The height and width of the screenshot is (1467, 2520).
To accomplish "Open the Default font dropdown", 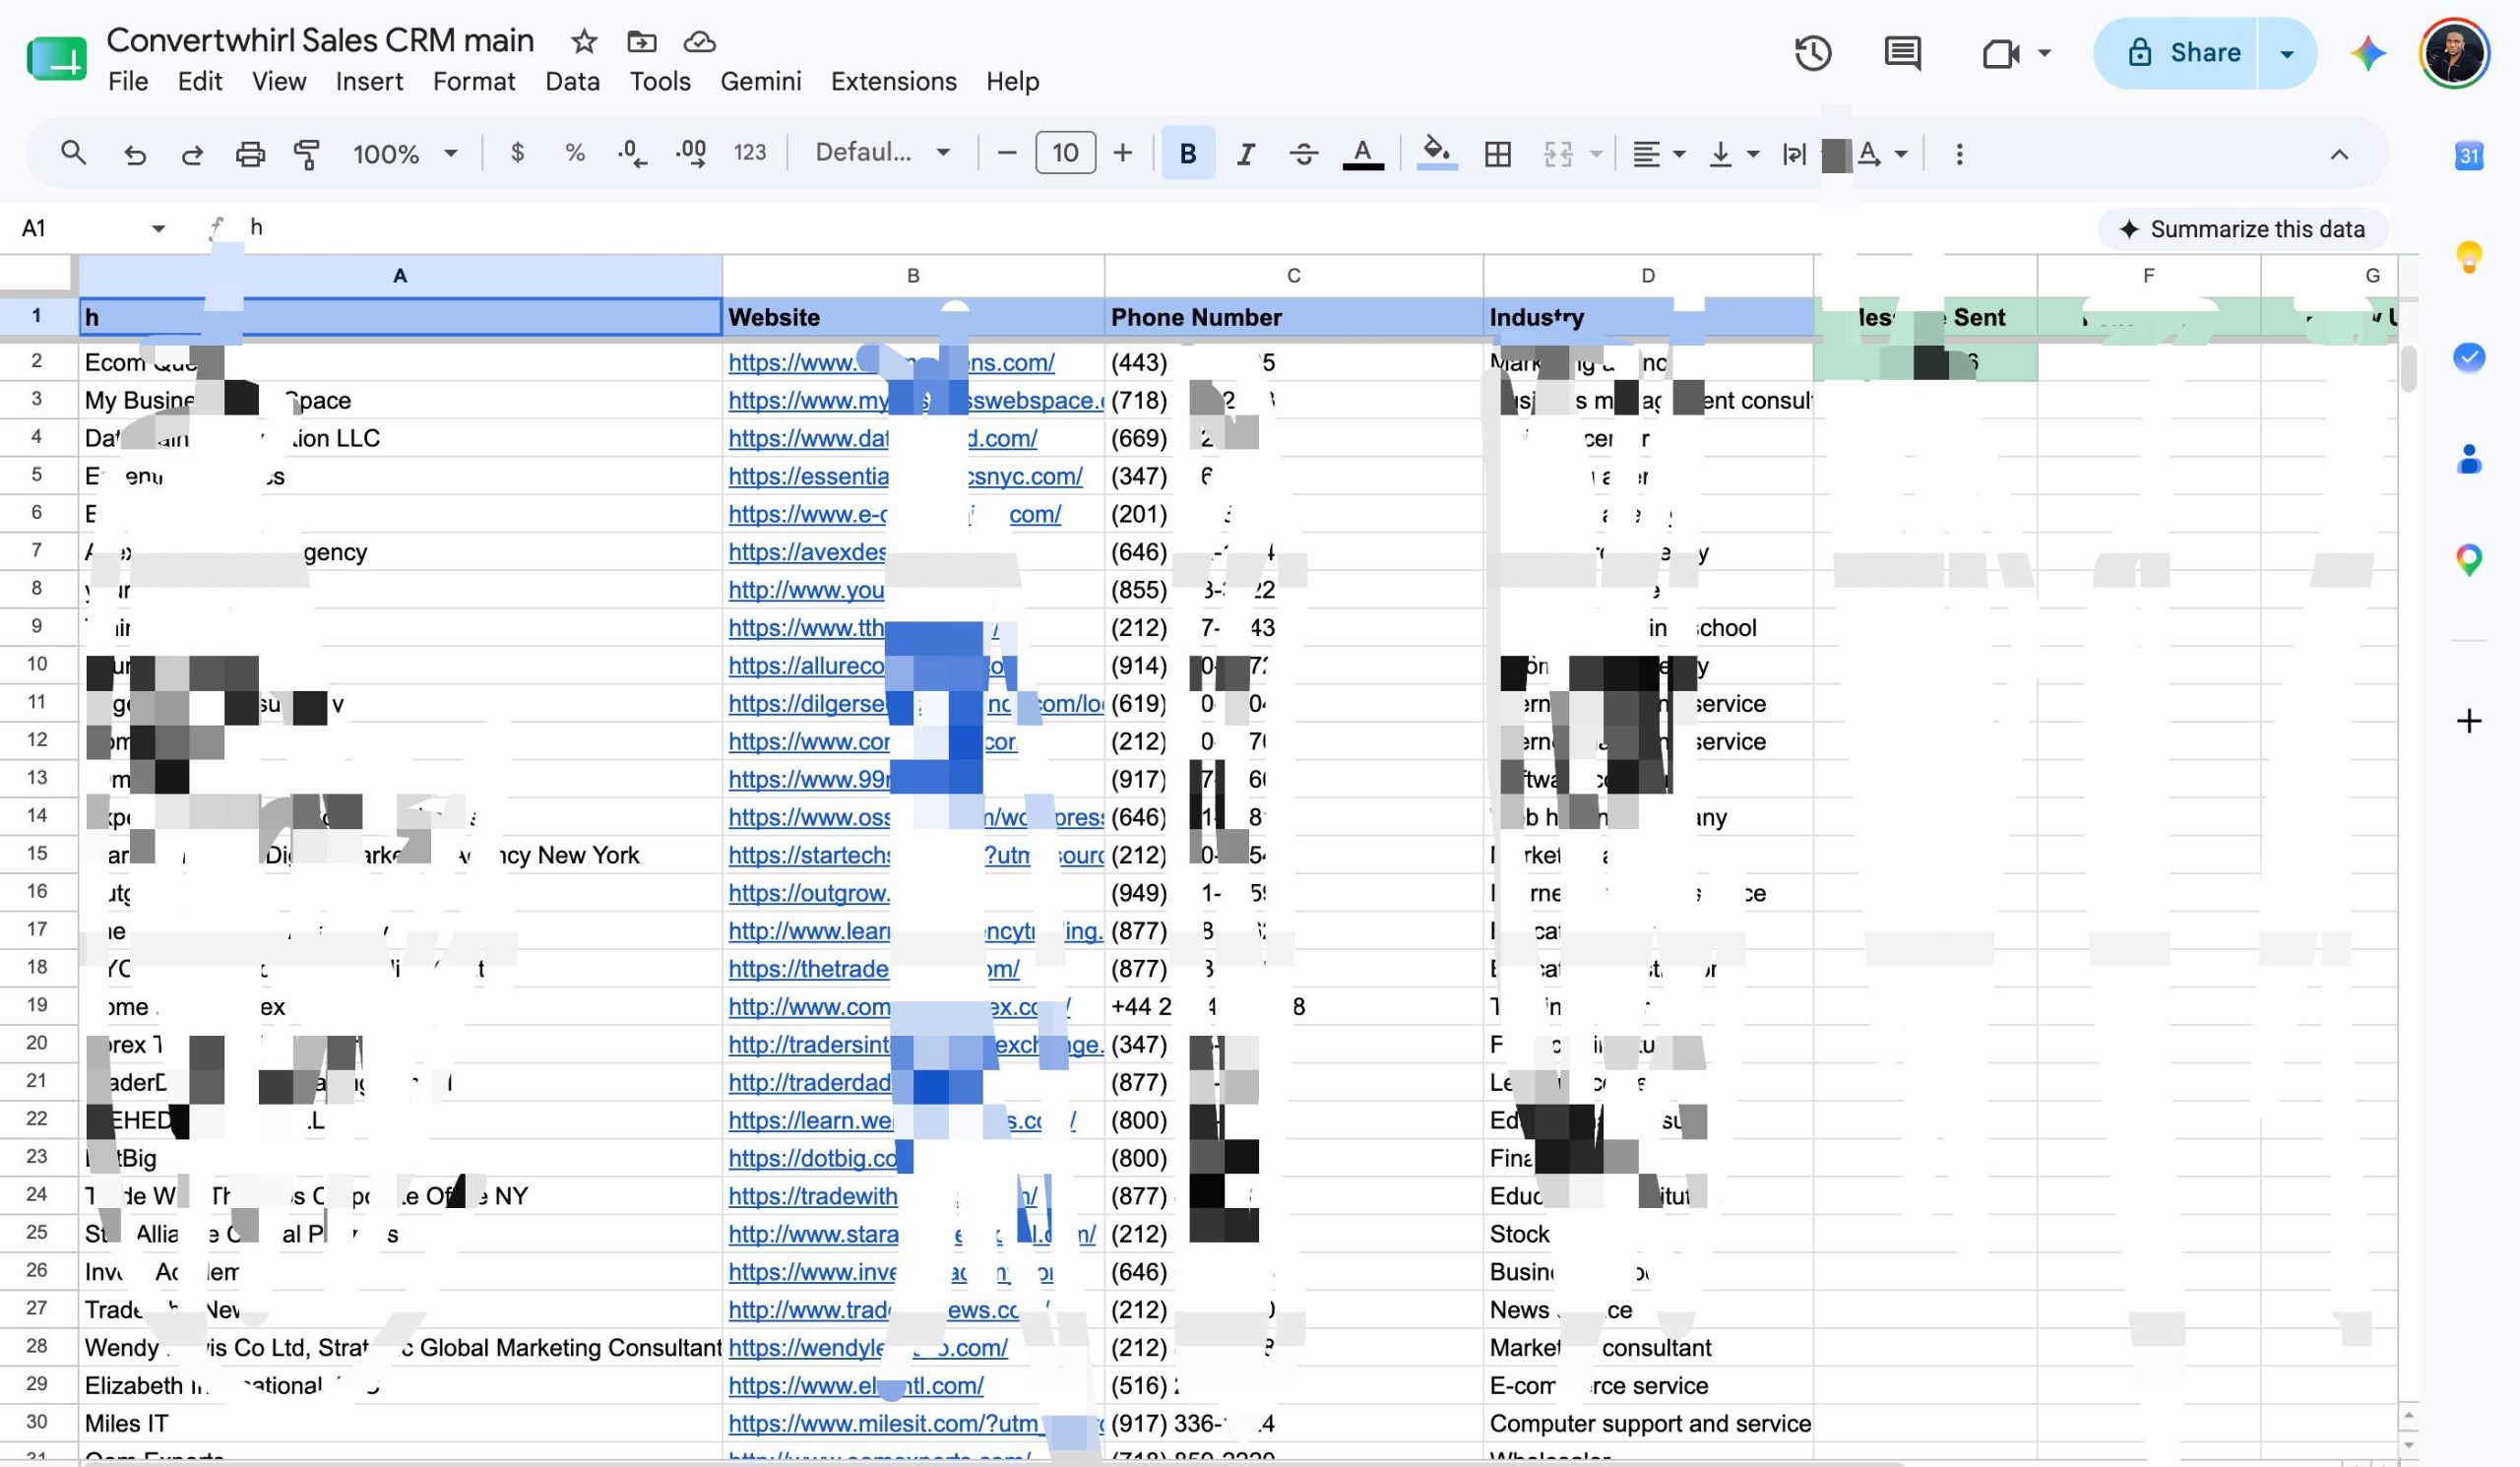I will coord(882,153).
